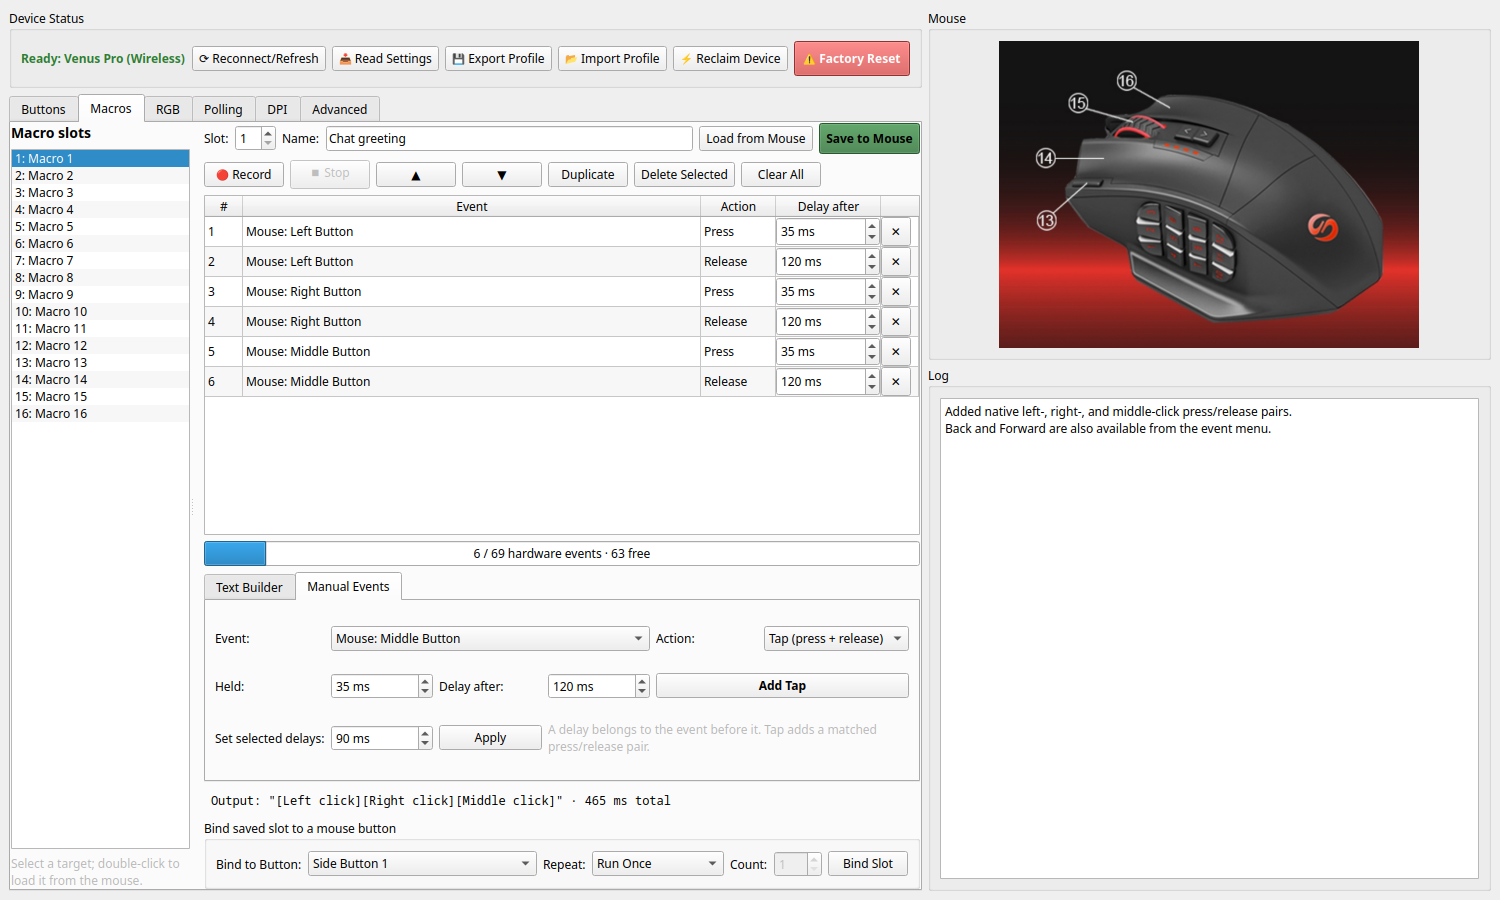Click Reconnect/Refresh device button
The height and width of the screenshot is (900, 1500).
tap(259, 58)
